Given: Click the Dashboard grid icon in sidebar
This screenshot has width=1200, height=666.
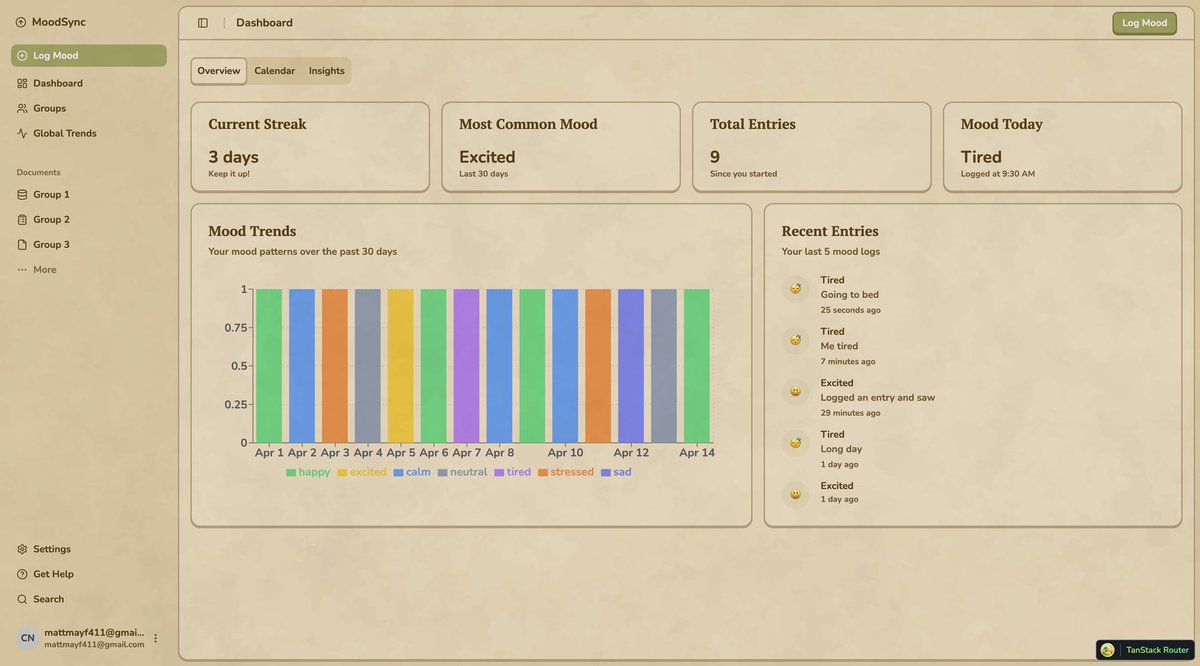Looking at the screenshot, I should coord(22,83).
